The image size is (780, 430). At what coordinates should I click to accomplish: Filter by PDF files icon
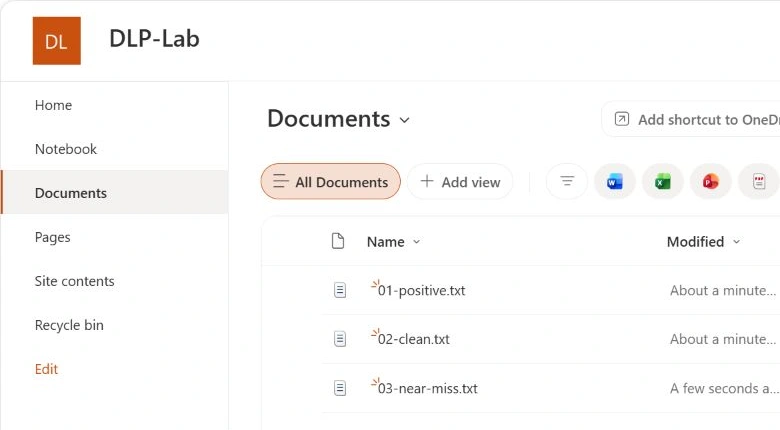759,182
